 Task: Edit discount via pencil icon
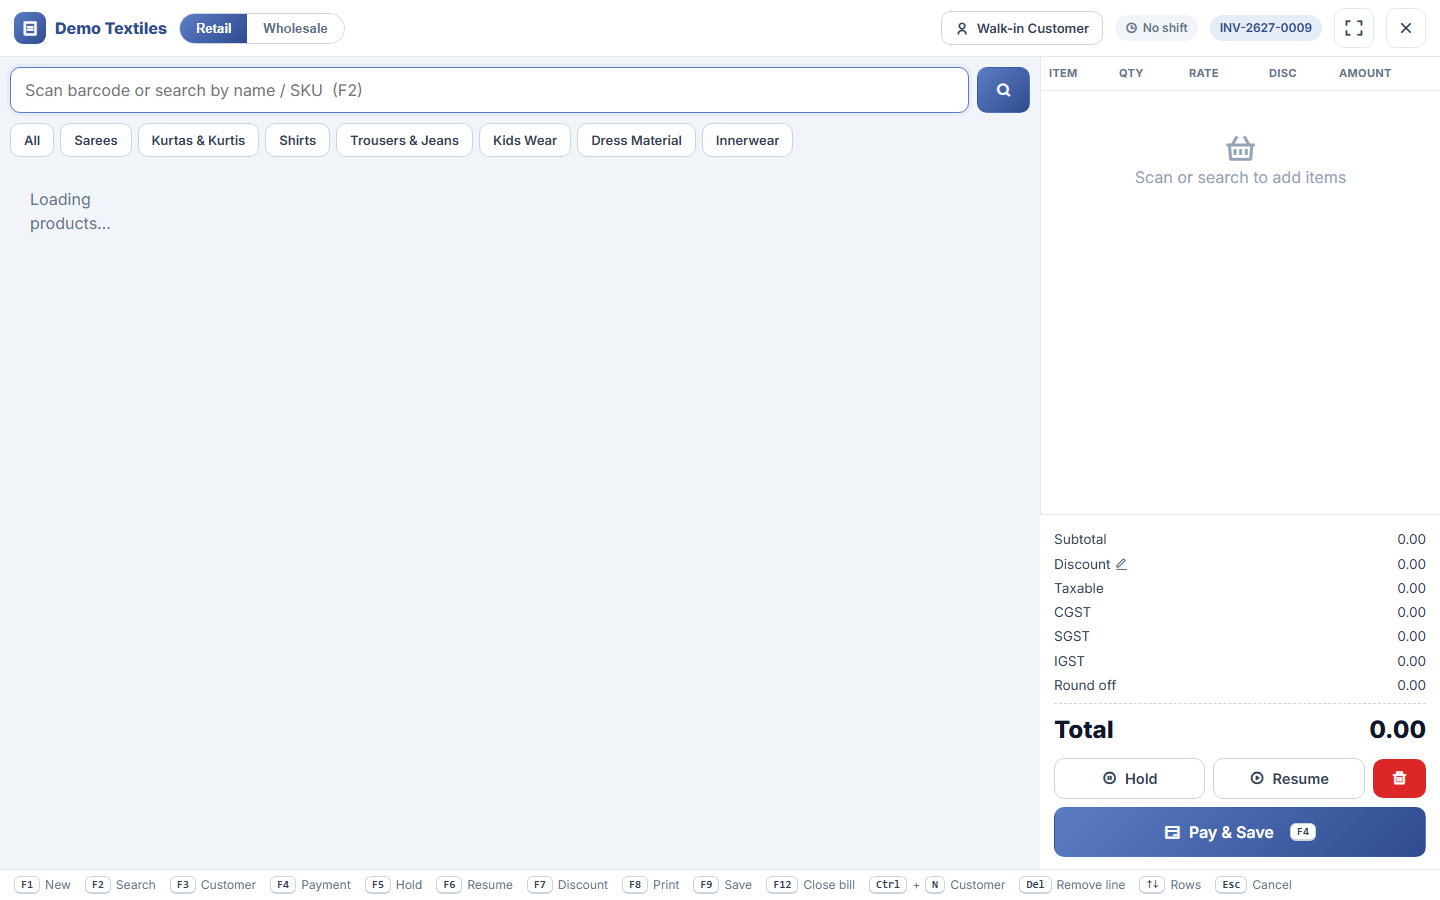1121,564
